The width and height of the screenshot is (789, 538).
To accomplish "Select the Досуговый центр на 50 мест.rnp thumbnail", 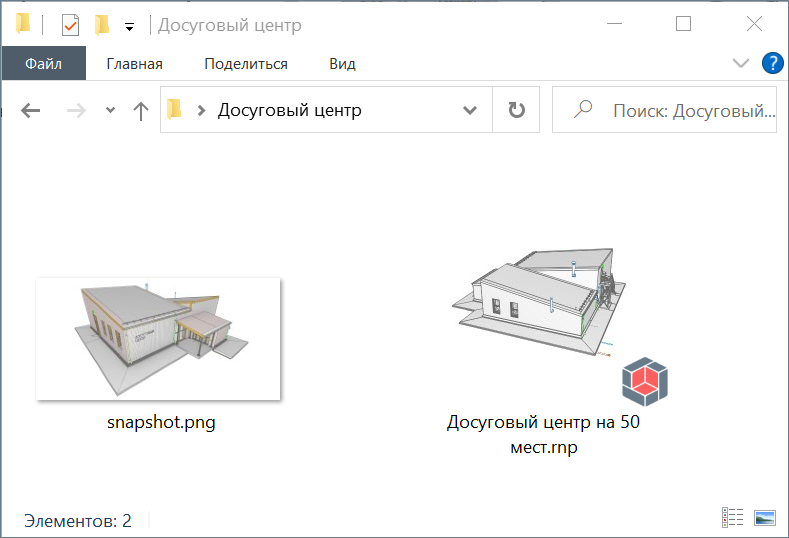I will point(539,302).
